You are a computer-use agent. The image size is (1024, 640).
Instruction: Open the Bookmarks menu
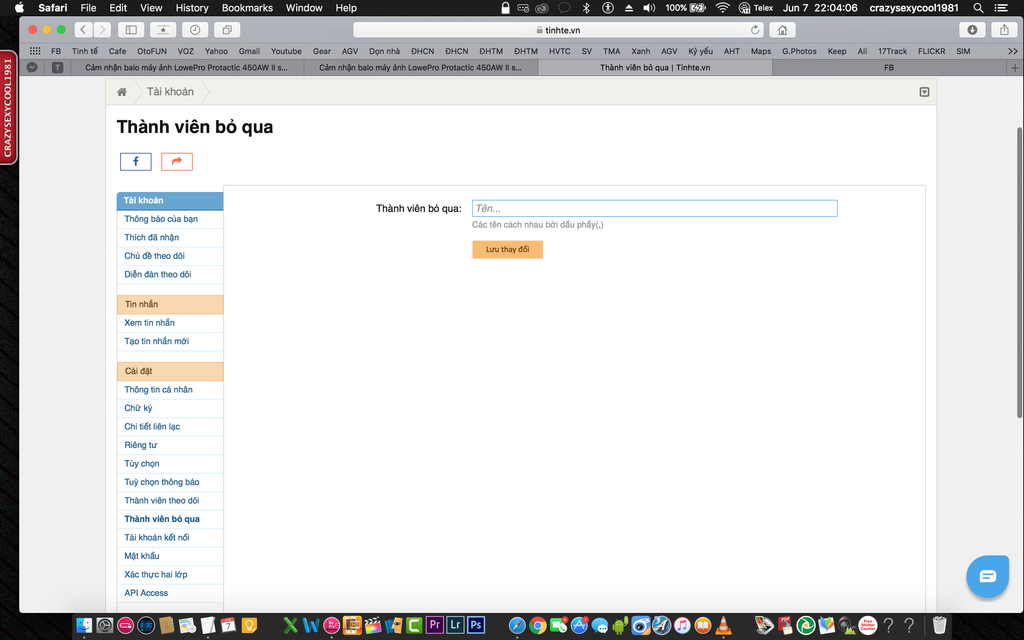pos(247,8)
